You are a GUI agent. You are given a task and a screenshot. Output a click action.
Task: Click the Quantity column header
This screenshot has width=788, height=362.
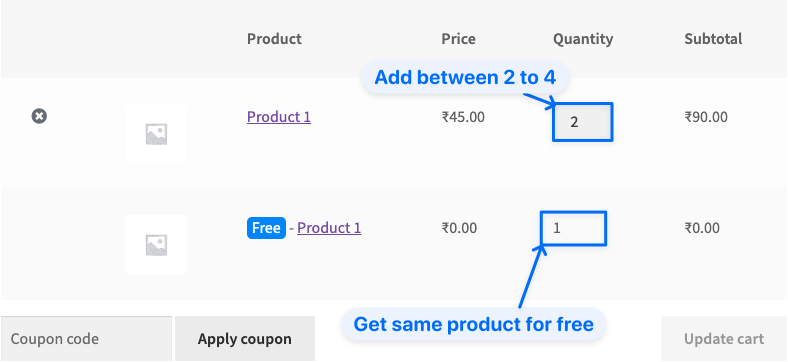583,39
